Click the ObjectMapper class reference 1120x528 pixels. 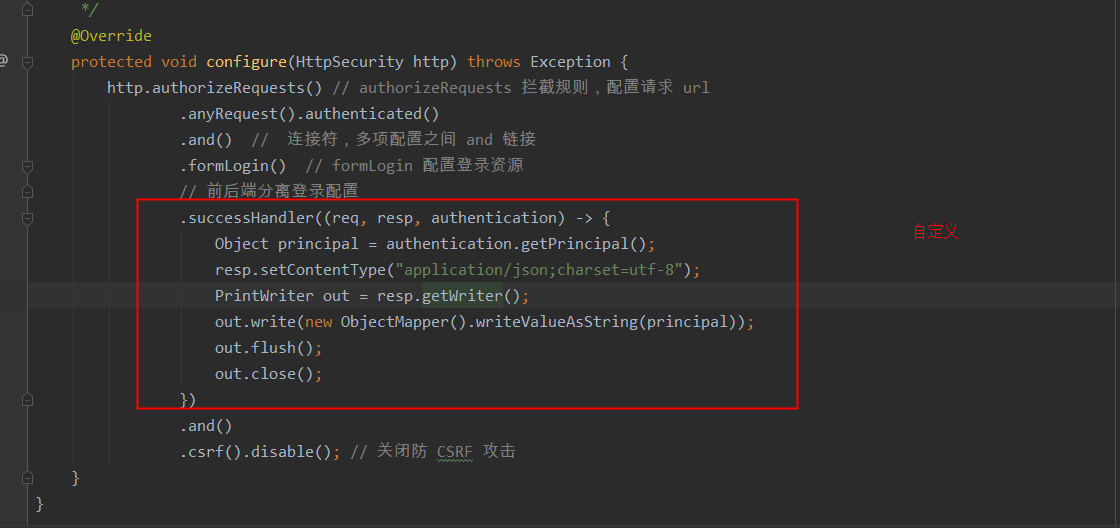point(395,322)
